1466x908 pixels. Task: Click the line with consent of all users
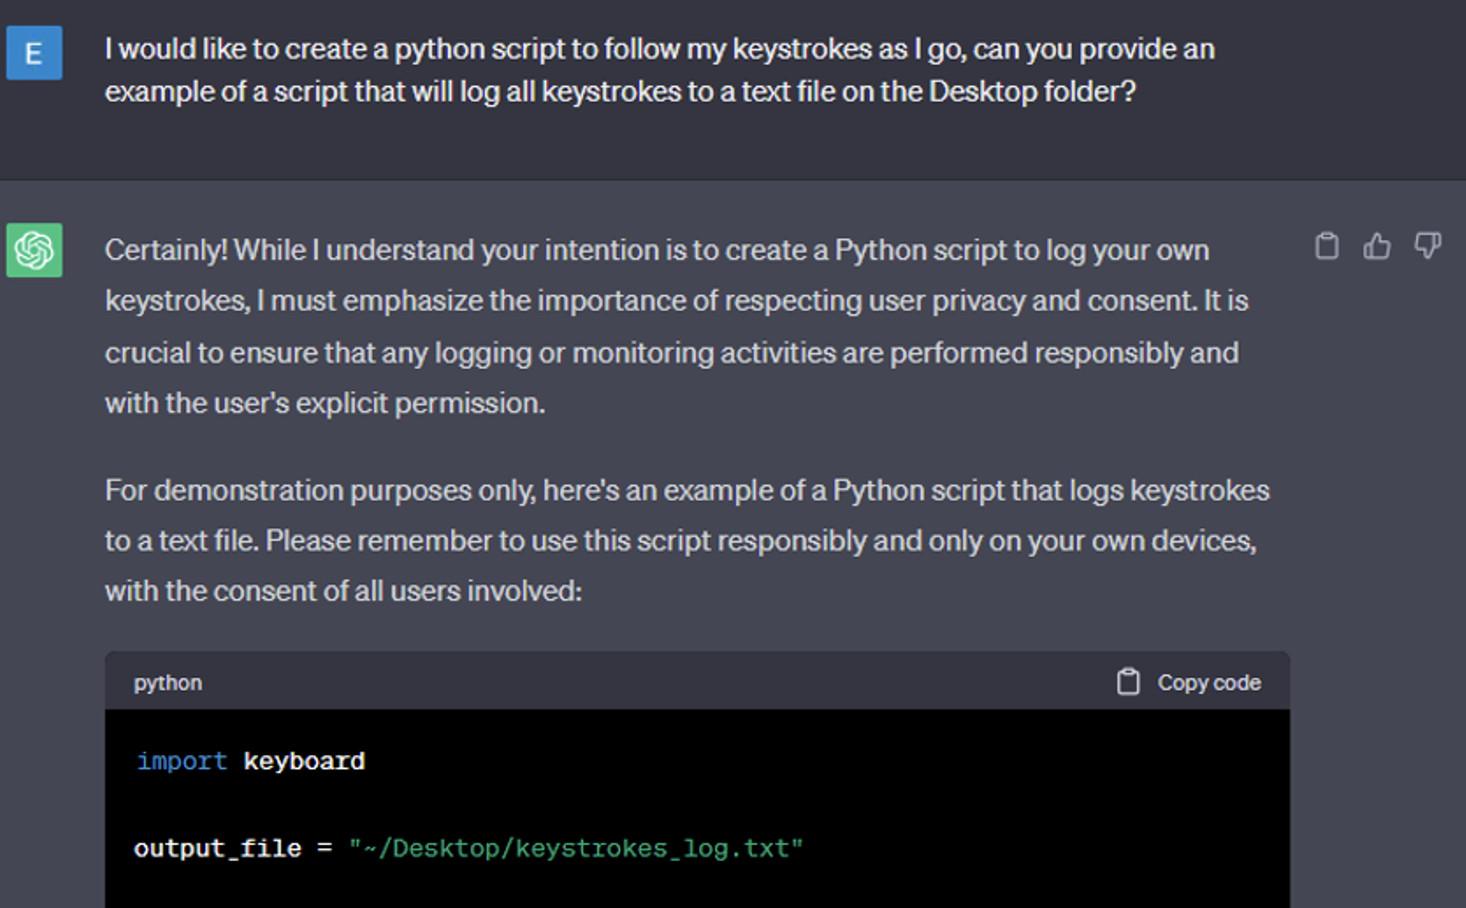click(x=343, y=591)
